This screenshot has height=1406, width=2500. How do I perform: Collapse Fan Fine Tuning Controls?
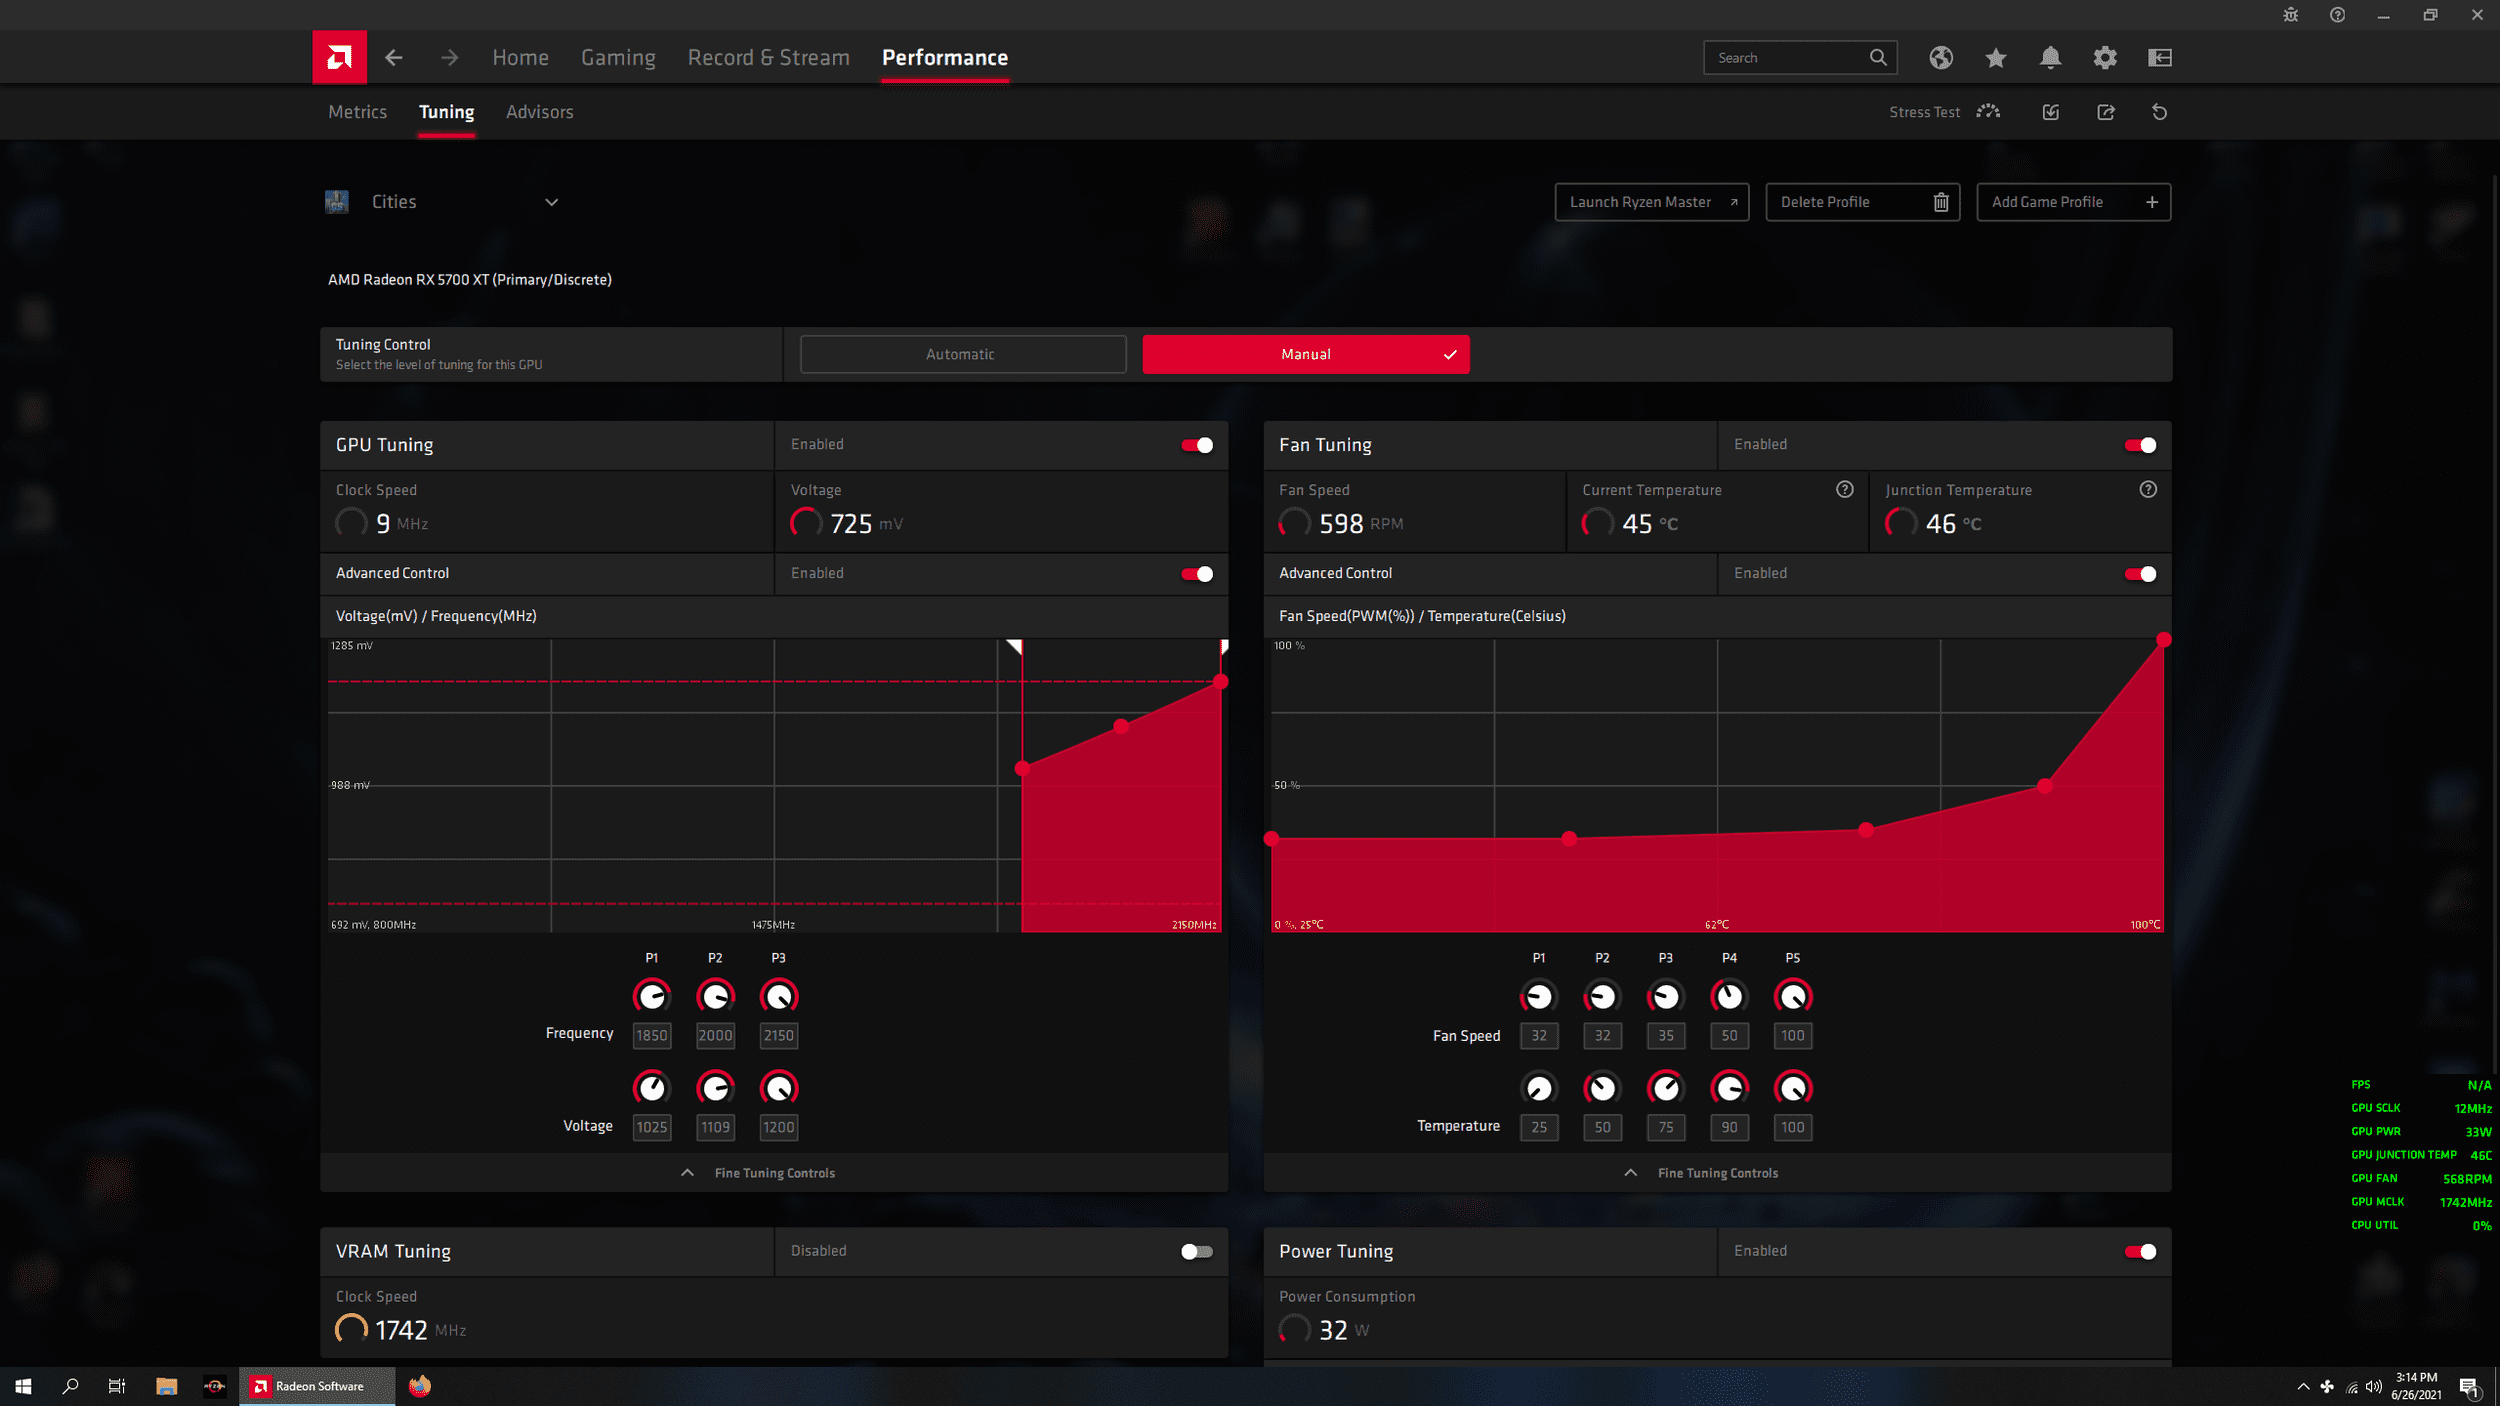[x=1717, y=1173]
